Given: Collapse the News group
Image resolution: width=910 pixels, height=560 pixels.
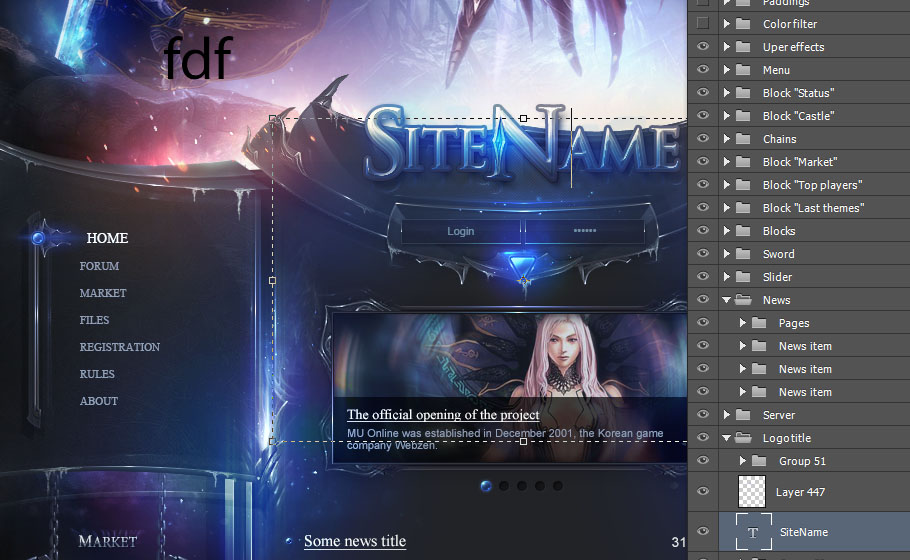Looking at the screenshot, I should pos(727,300).
